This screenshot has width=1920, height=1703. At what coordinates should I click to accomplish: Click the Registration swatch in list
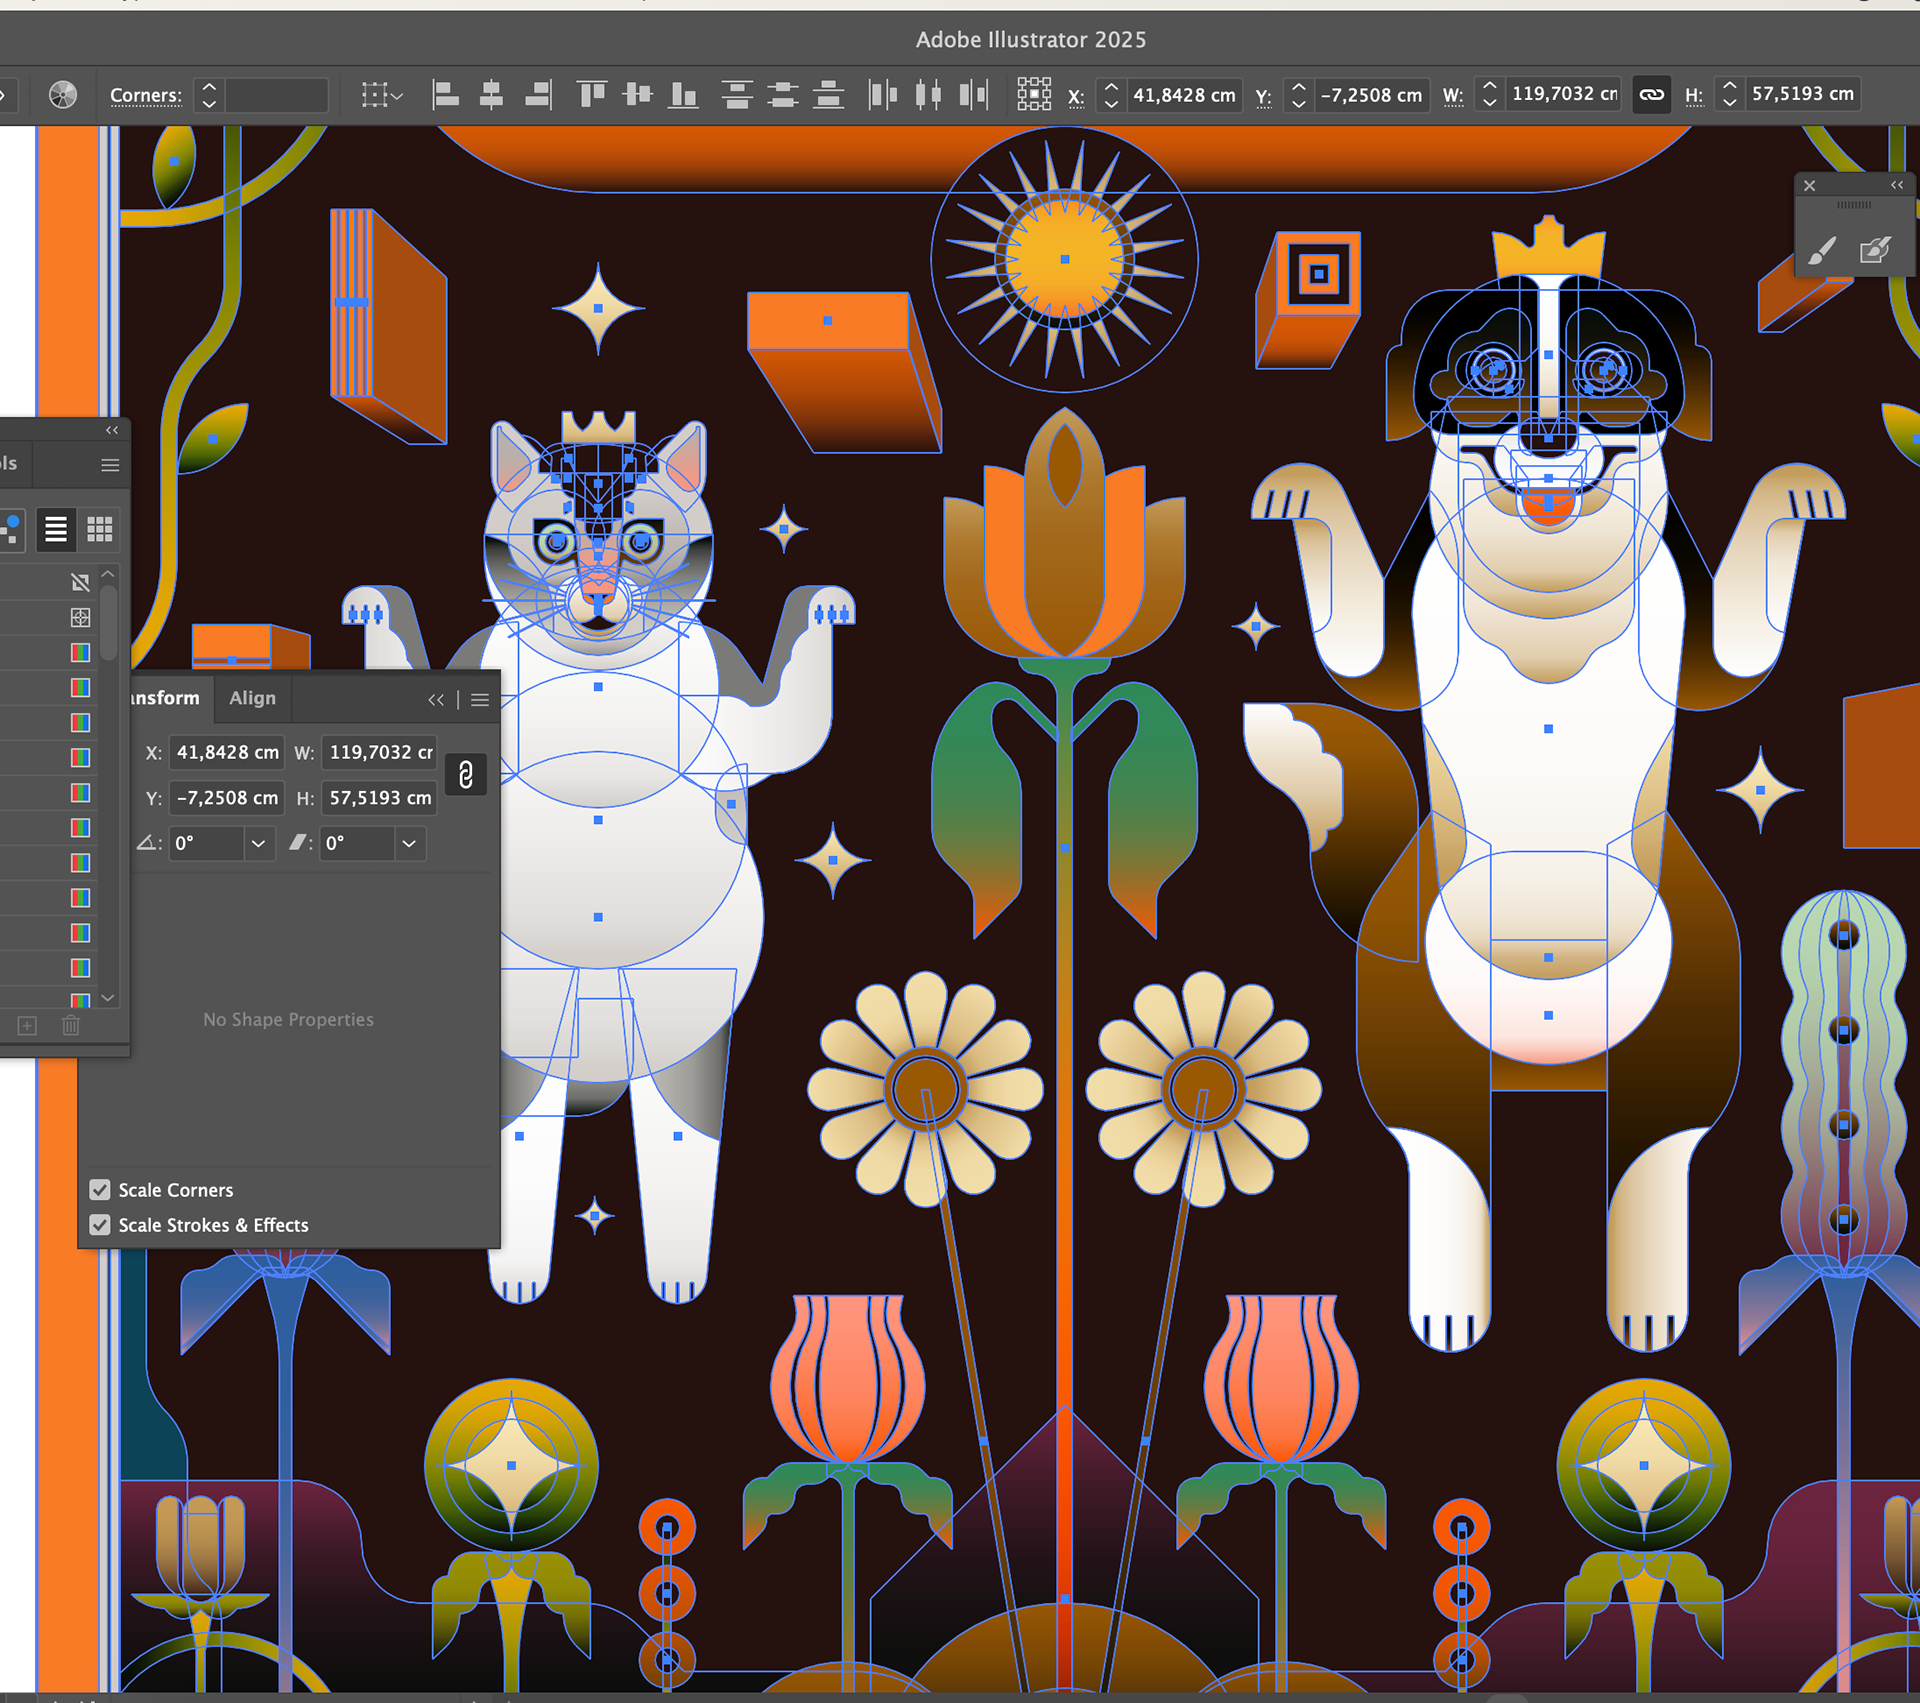[x=80, y=618]
